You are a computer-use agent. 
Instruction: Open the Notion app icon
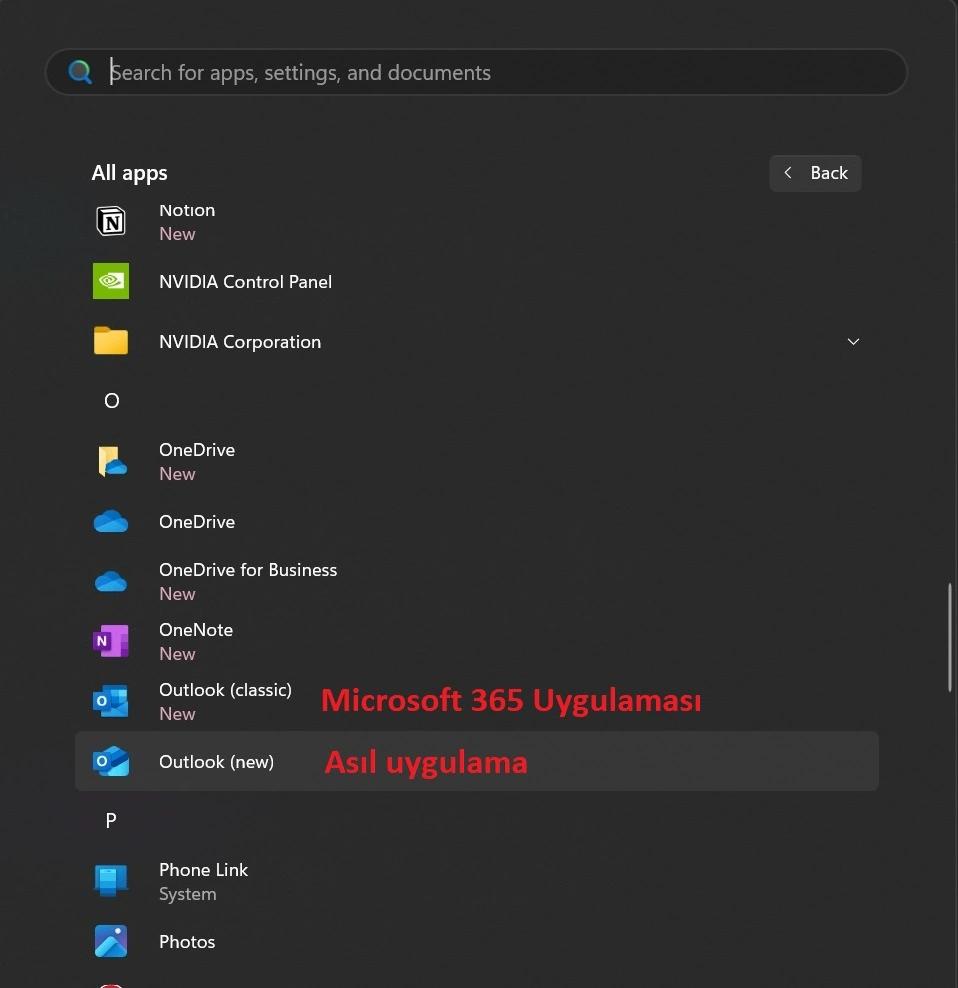[x=111, y=221]
